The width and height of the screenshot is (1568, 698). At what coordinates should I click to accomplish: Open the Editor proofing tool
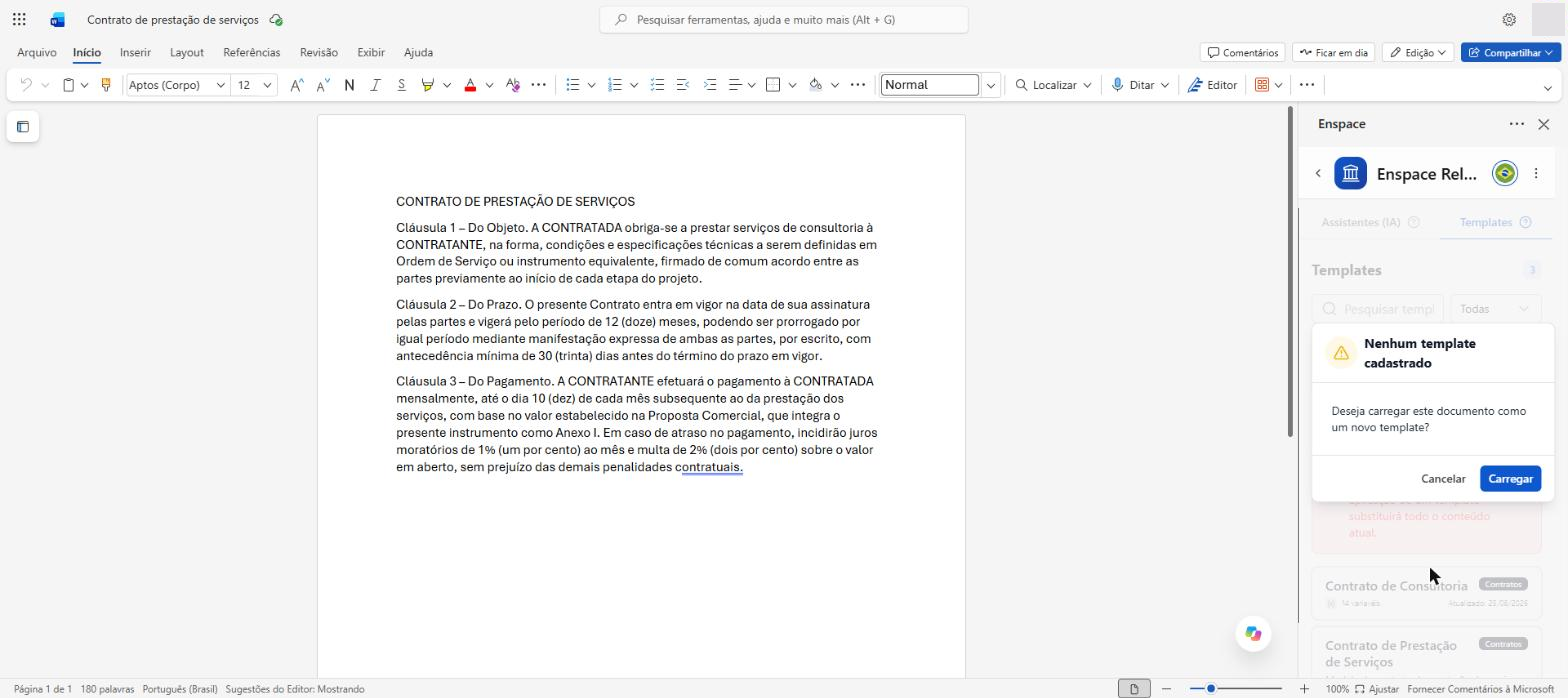click(x=1212, y=85)
